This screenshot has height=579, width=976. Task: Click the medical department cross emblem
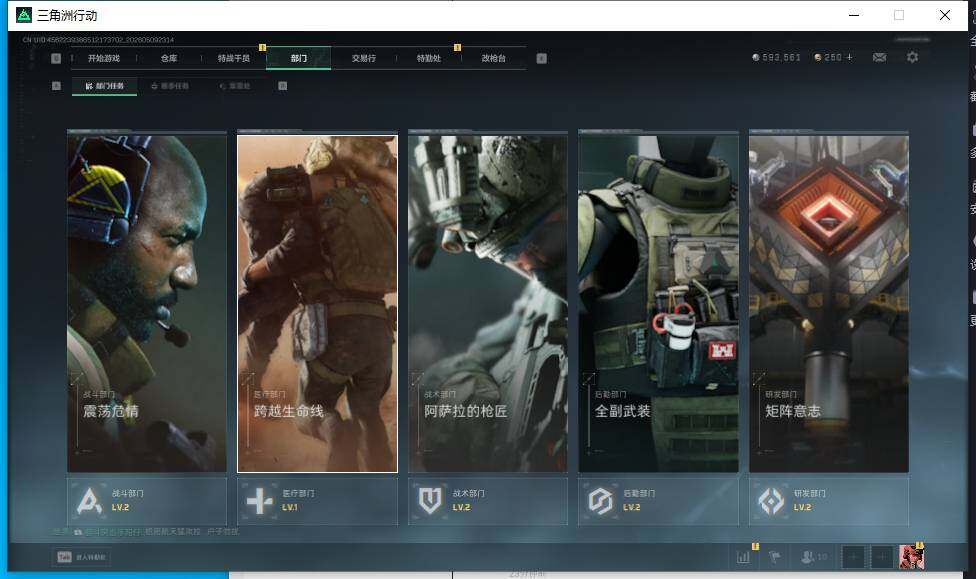[260, 501]
